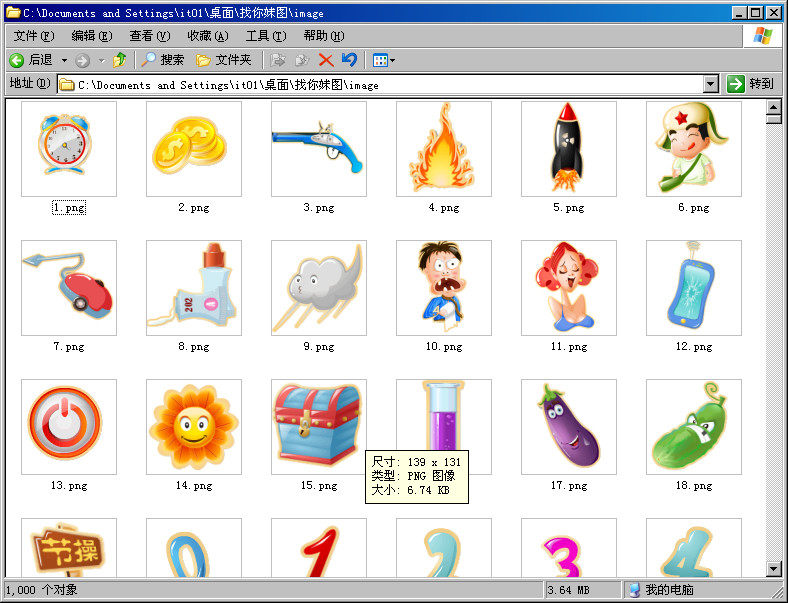Click the Move To toolbar icon
Image resolution: width=788 pixels, height=603 pixels.
[278, 60]
